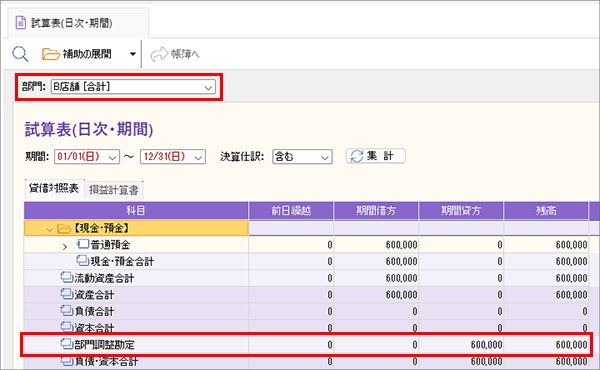
Task: Click the 資産合計 row icon
Action: coord(67,294)
